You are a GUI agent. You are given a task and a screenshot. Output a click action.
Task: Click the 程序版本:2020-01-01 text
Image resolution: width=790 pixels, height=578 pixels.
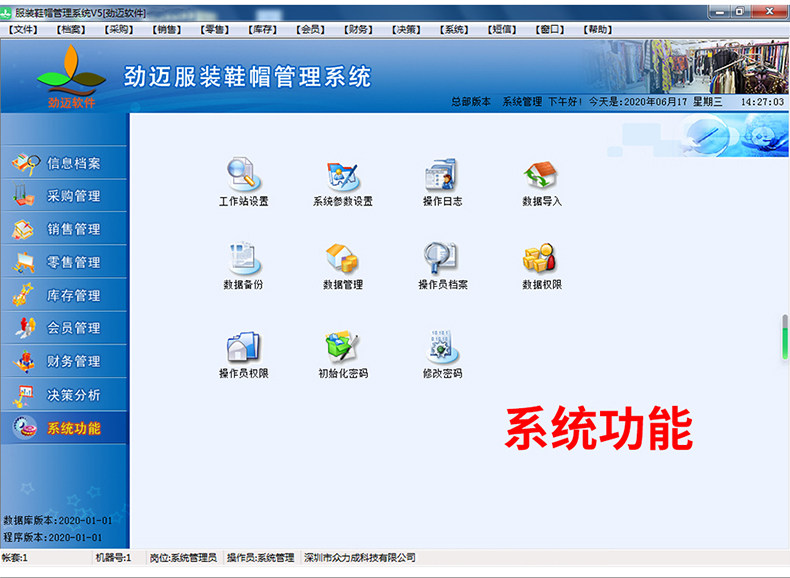click(52, 538)
